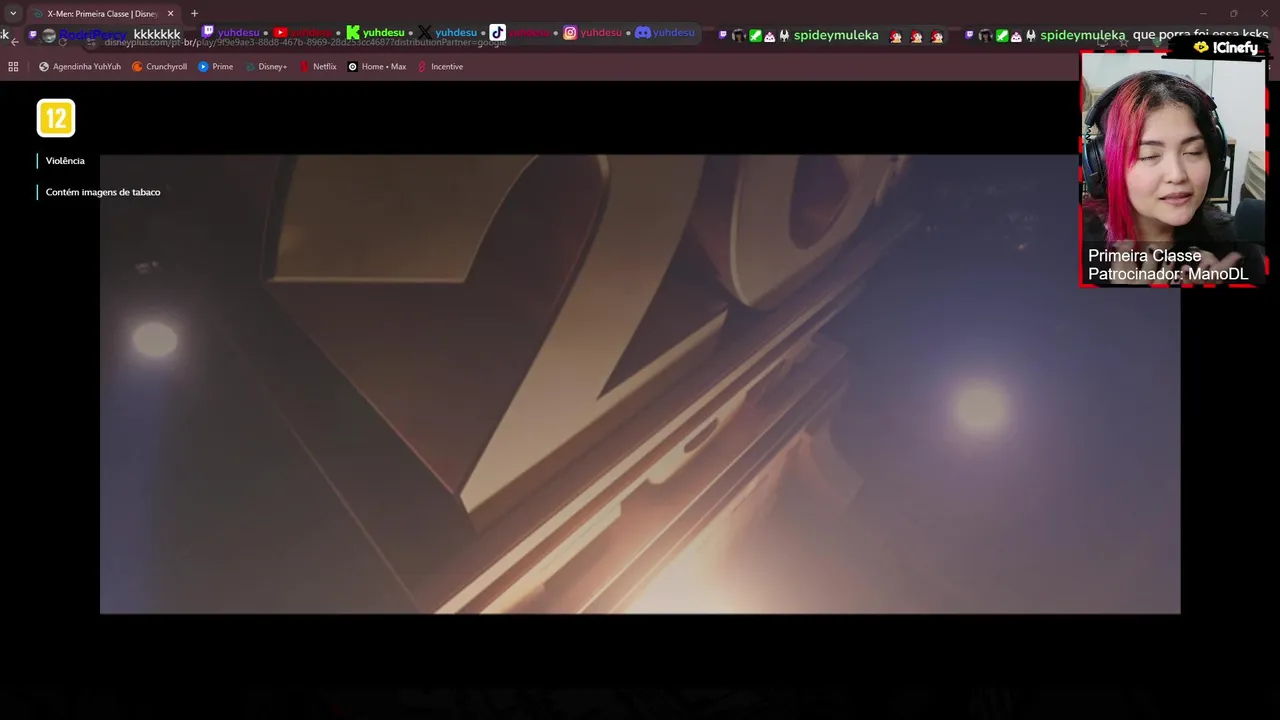Select the X-Men: Primeira Classe browser tab
Viewport: 1280px width, 720px height.
click(x=104, y=14)
